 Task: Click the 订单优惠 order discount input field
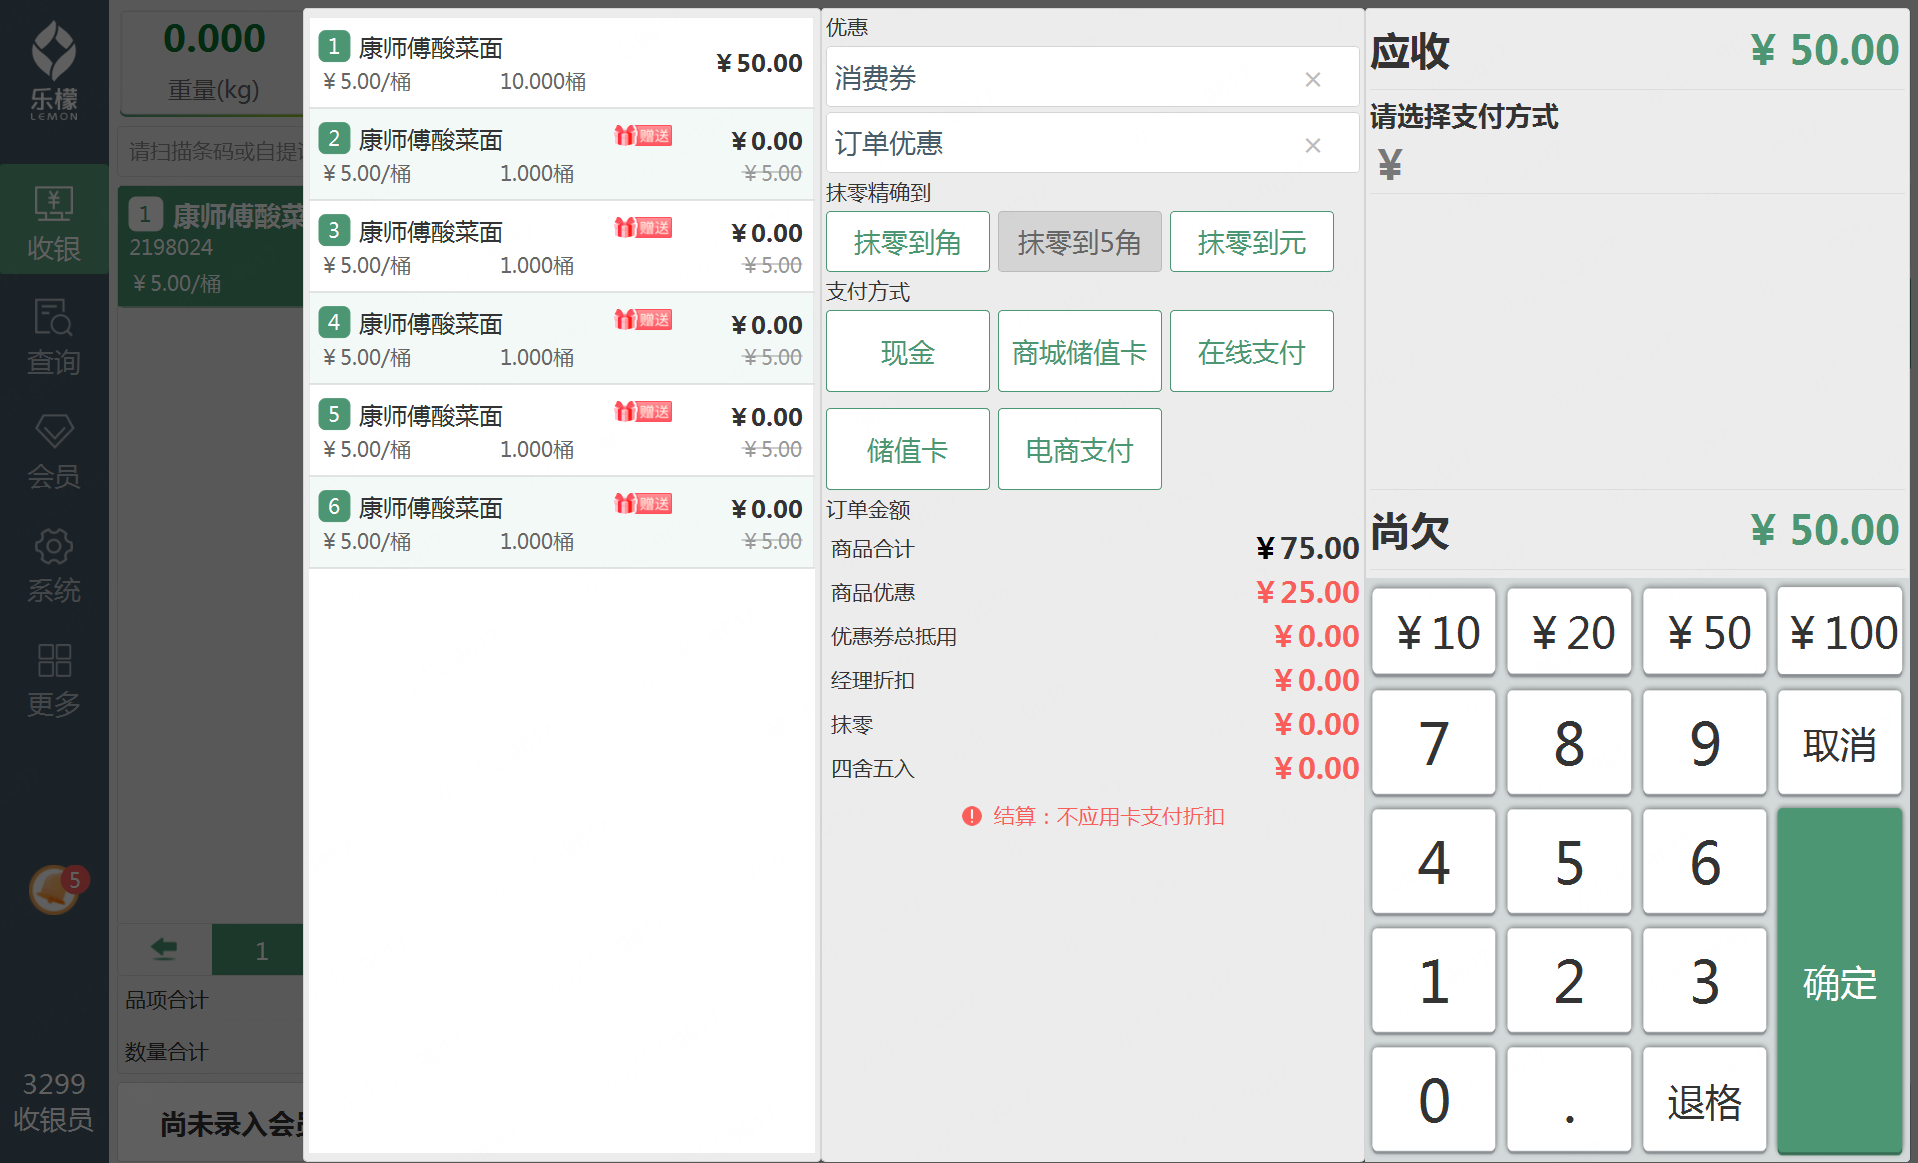point(1092,143)
